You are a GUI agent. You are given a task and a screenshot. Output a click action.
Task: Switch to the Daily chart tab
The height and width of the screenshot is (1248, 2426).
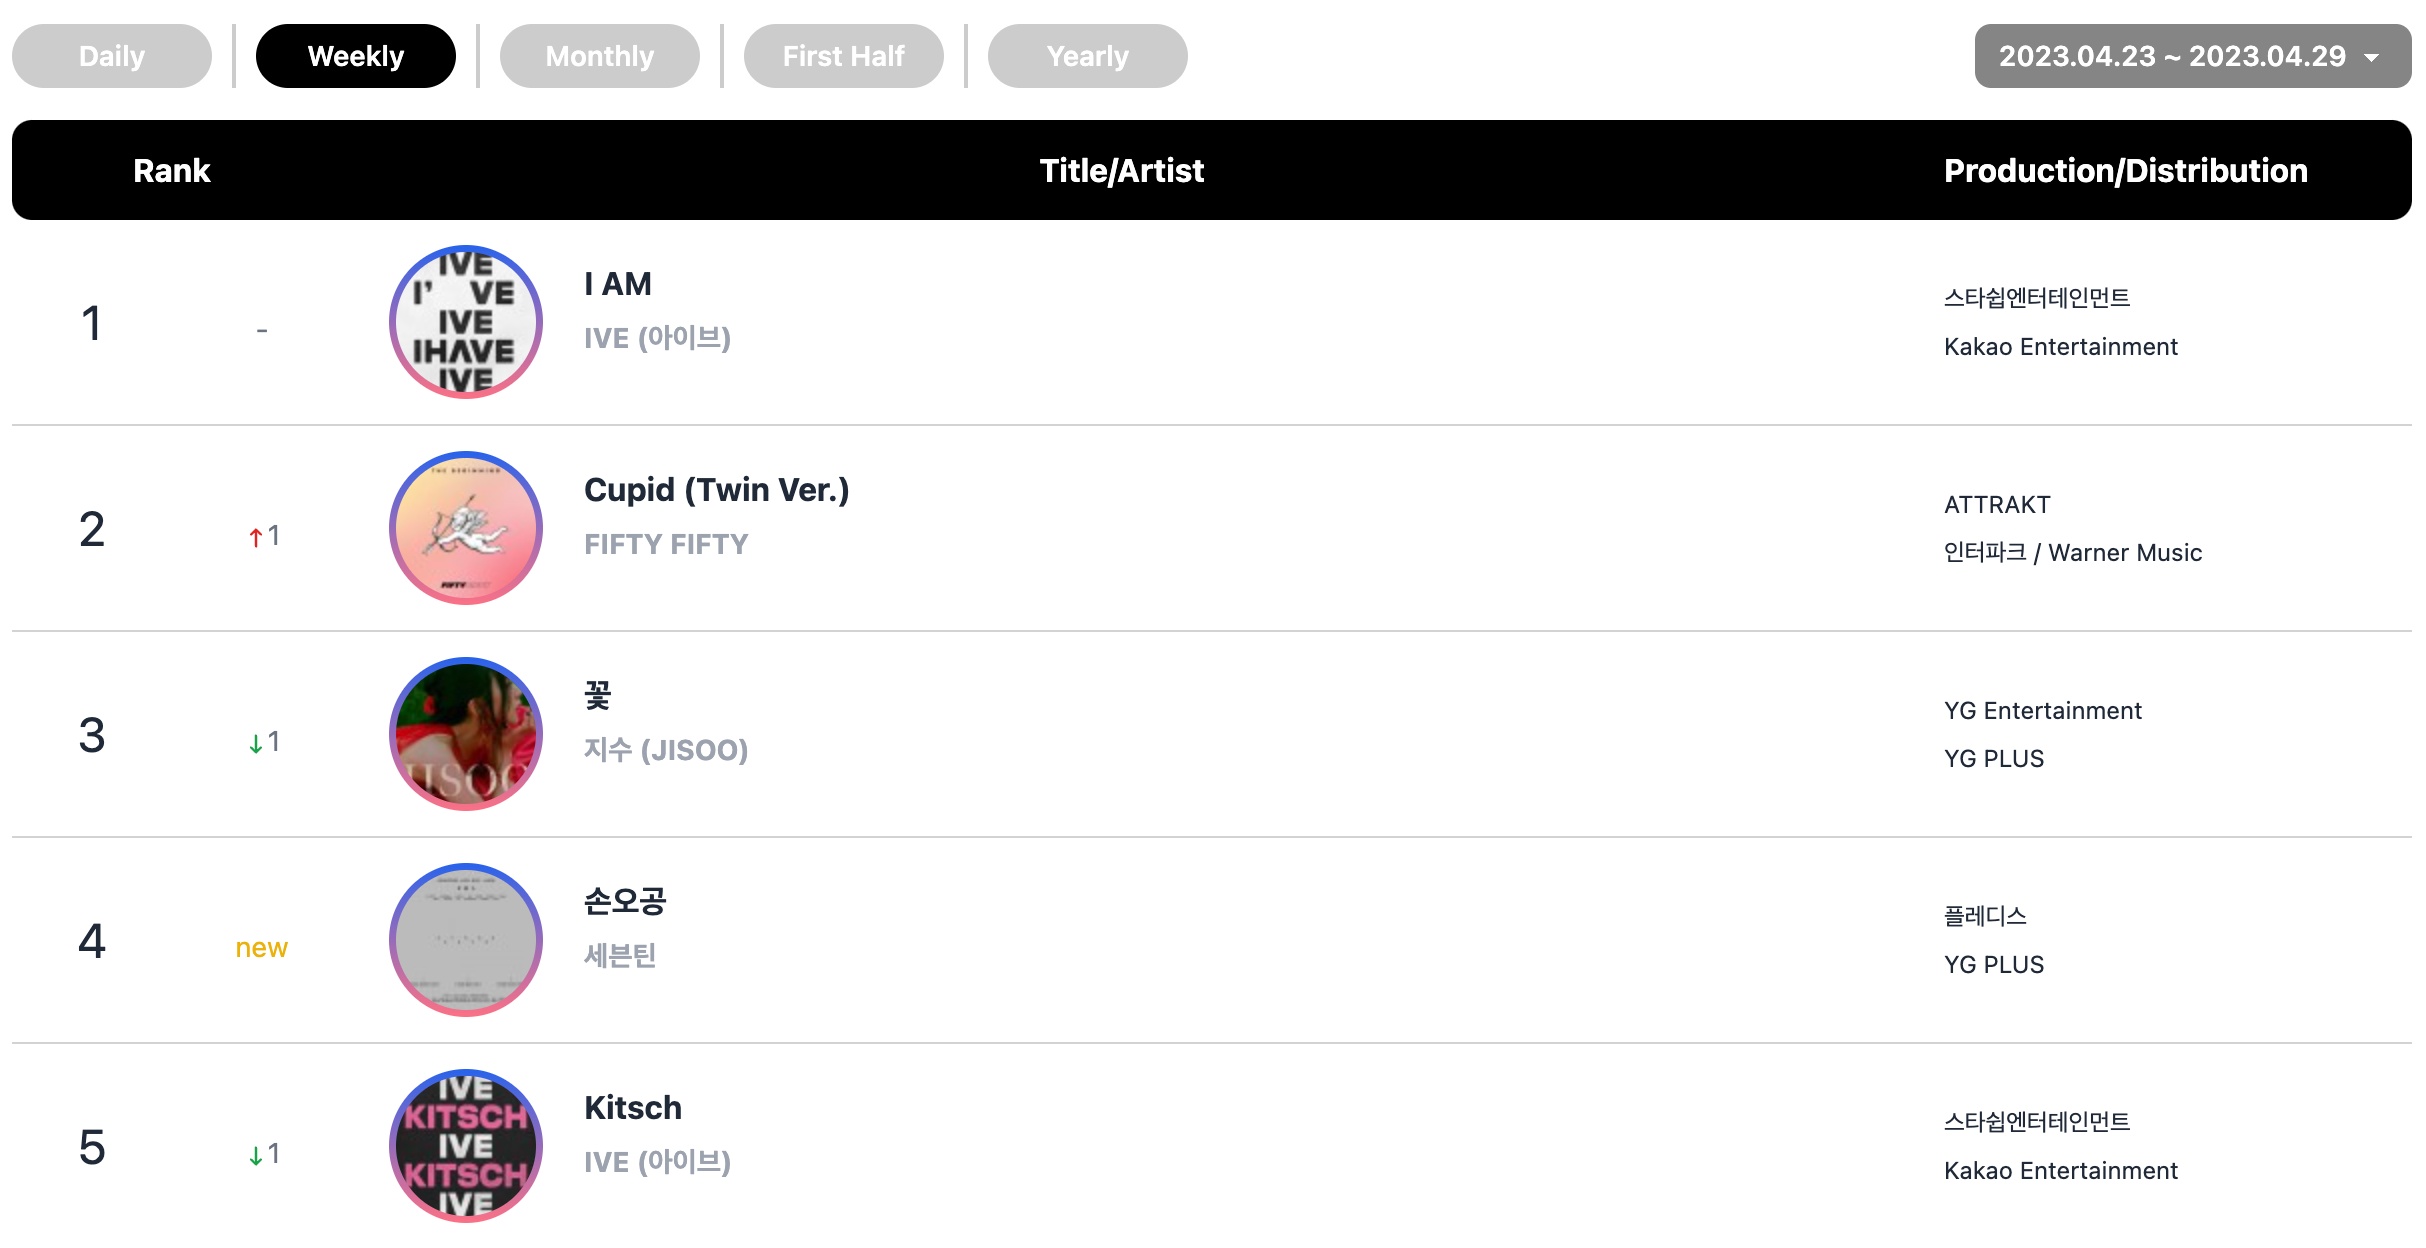click(112, 56)
